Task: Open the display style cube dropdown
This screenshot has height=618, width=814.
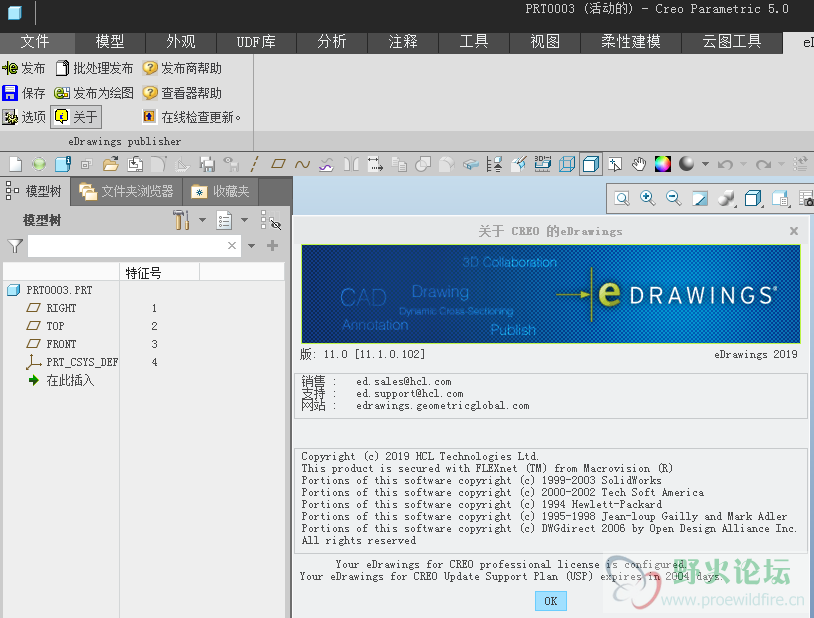Action: tap(753, 198)
